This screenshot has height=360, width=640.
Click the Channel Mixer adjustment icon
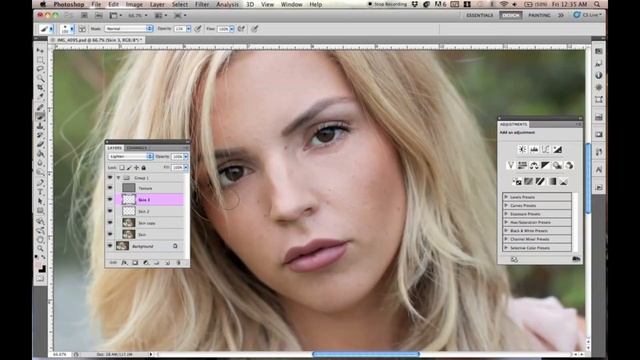pyautogui.click(x=569, y=165)
